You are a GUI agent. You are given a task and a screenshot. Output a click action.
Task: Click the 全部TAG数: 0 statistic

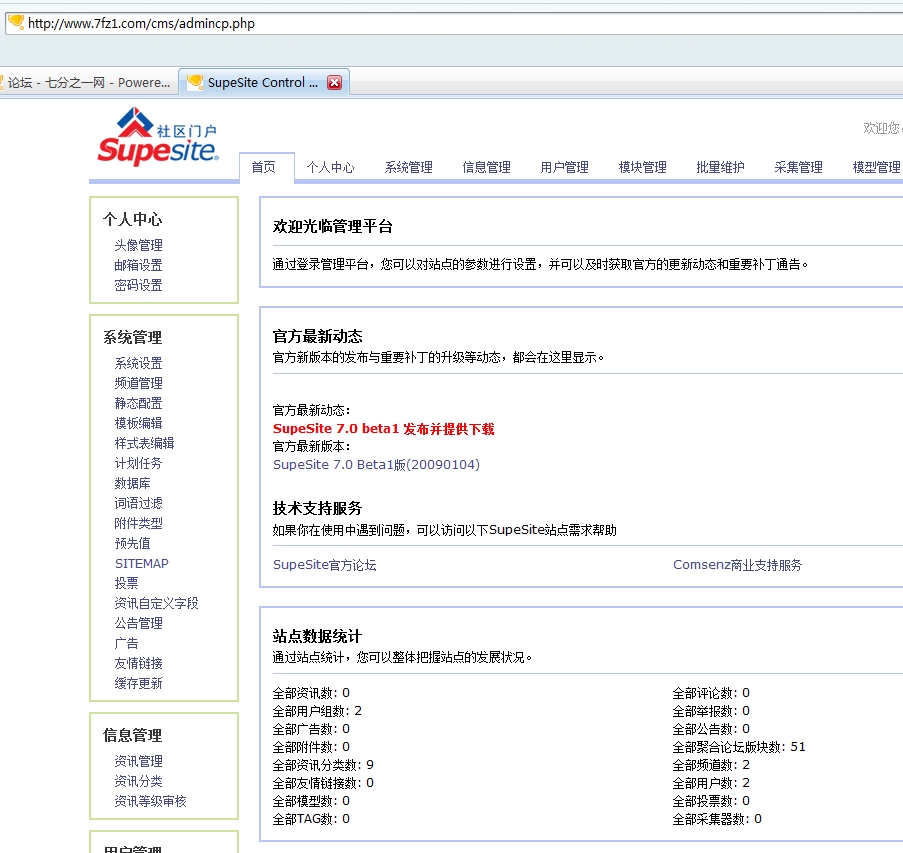tap(311, 819)
